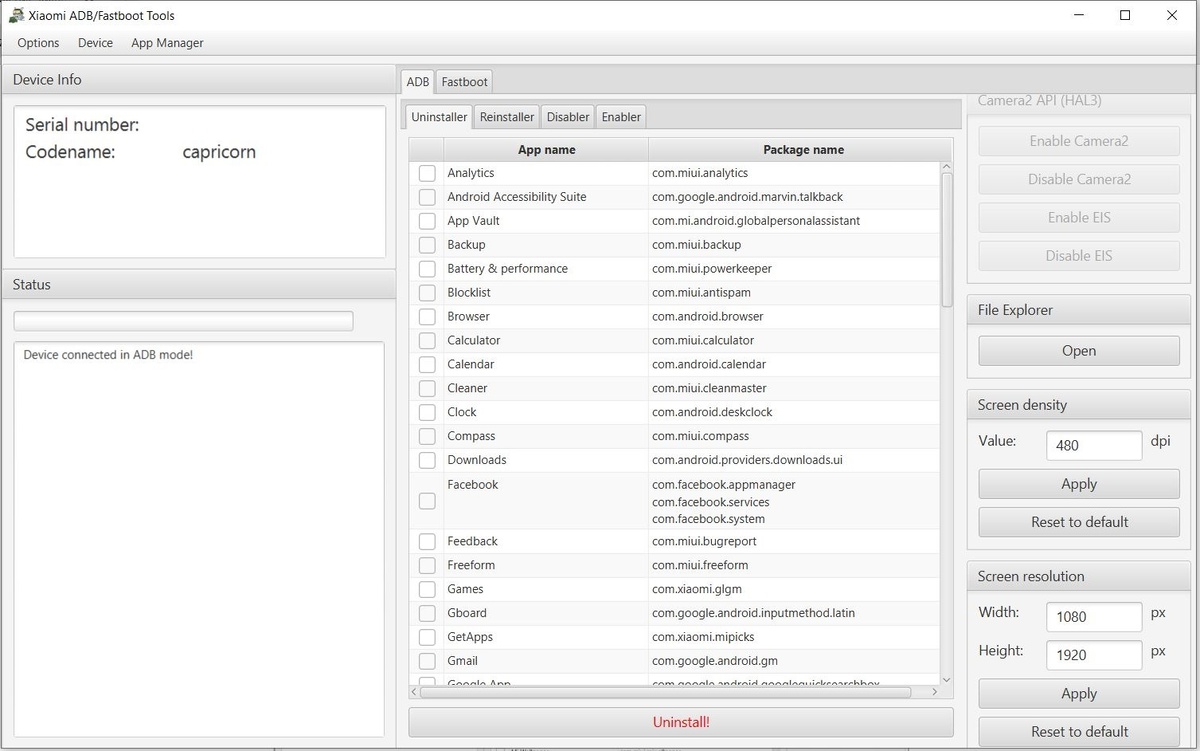The image size is (1200, 751).
Task: Click com.android.deskclock package name
Action: tap(712, 412)
